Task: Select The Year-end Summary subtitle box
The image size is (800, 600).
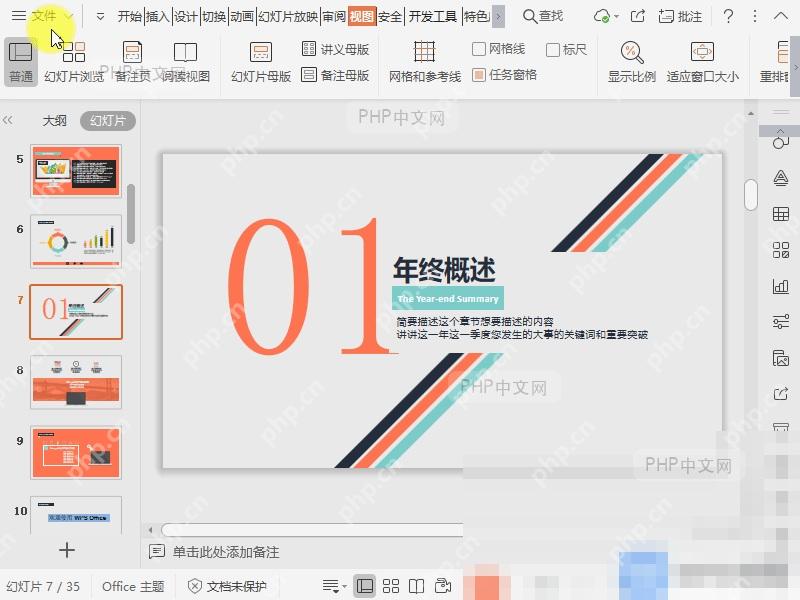Action: 448,298
